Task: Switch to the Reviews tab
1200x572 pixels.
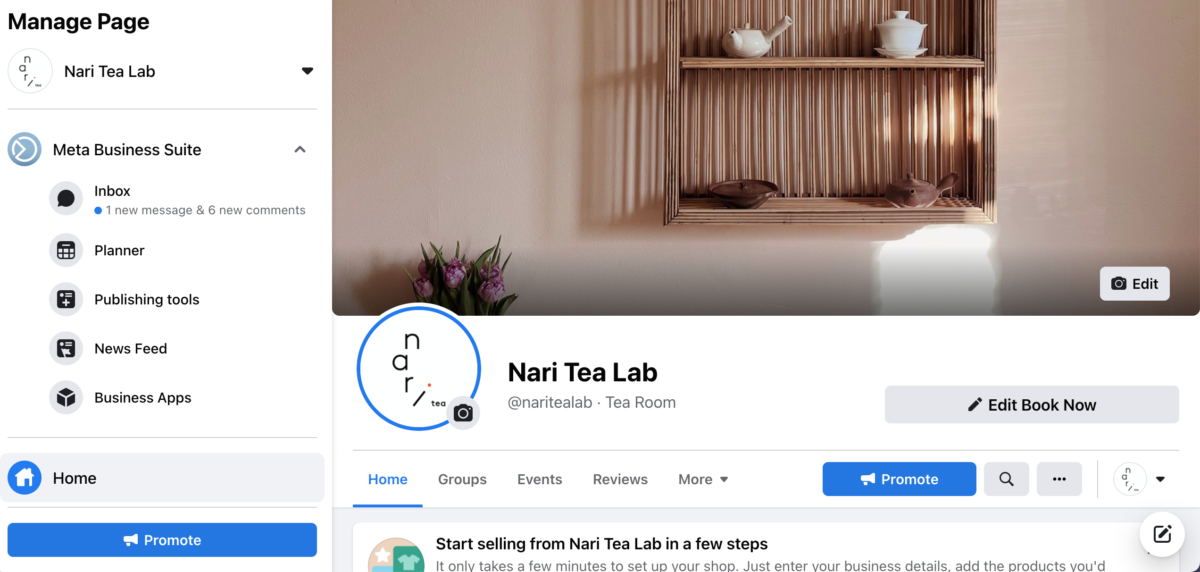Action: (x=620, y=479)
